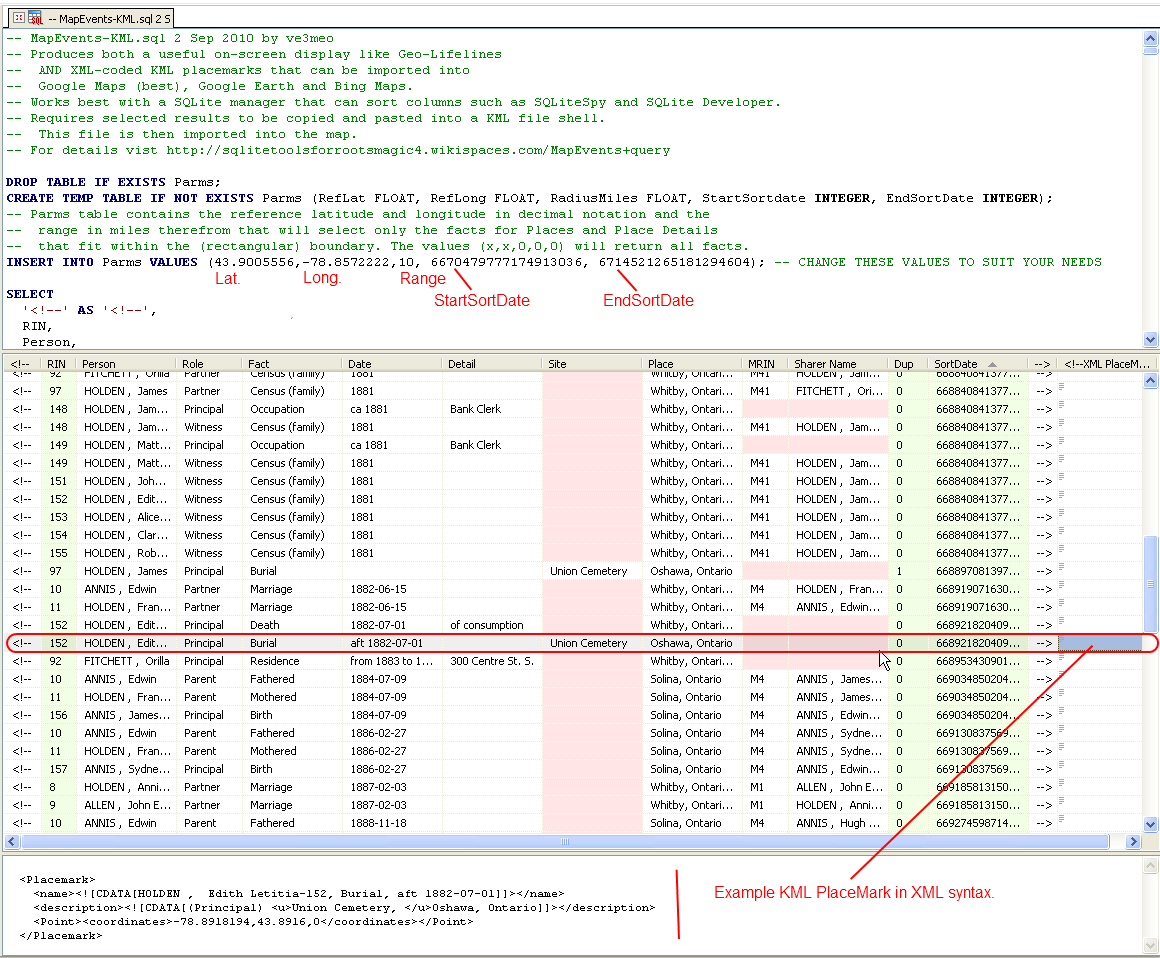1160x958 pixels.
Task: Sort by RIN column header
Action: coord(56,364)
